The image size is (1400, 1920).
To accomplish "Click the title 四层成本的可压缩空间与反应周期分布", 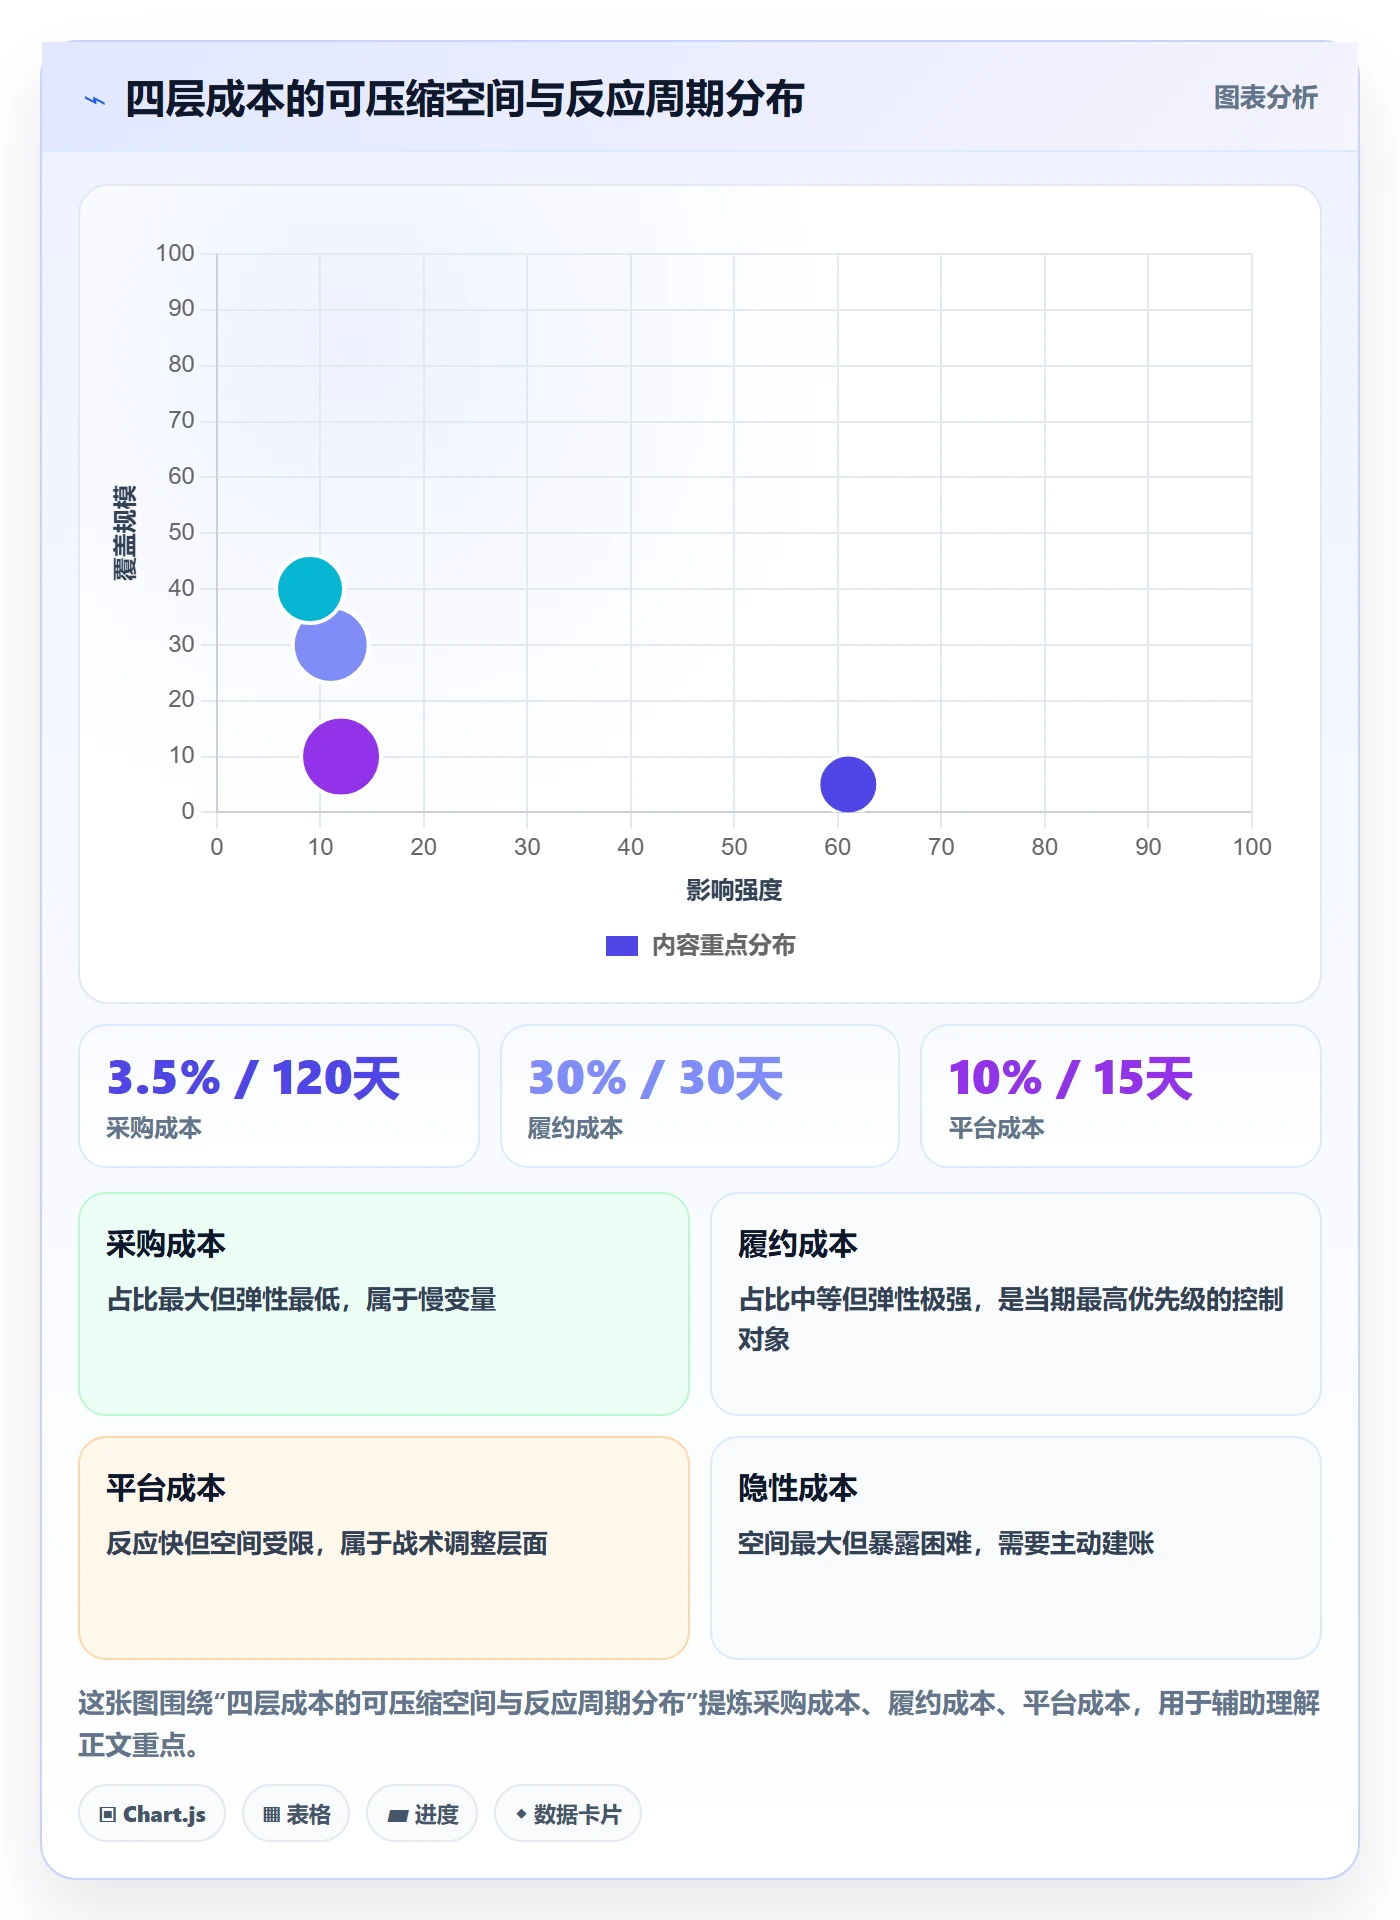I will pos(465,99).
